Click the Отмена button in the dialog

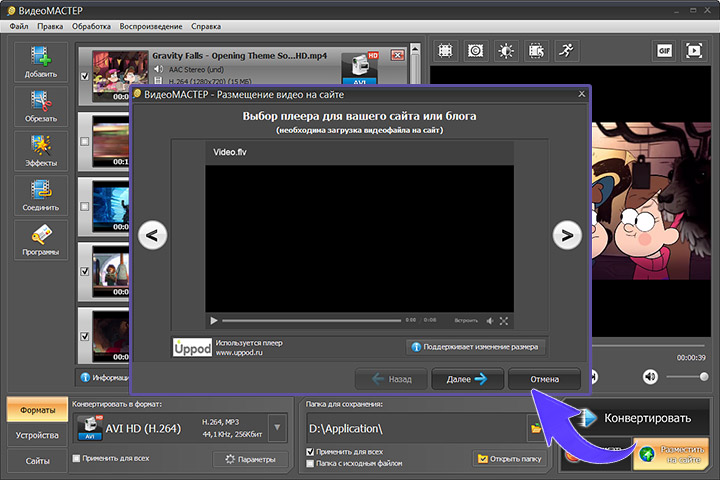(545, 379)
